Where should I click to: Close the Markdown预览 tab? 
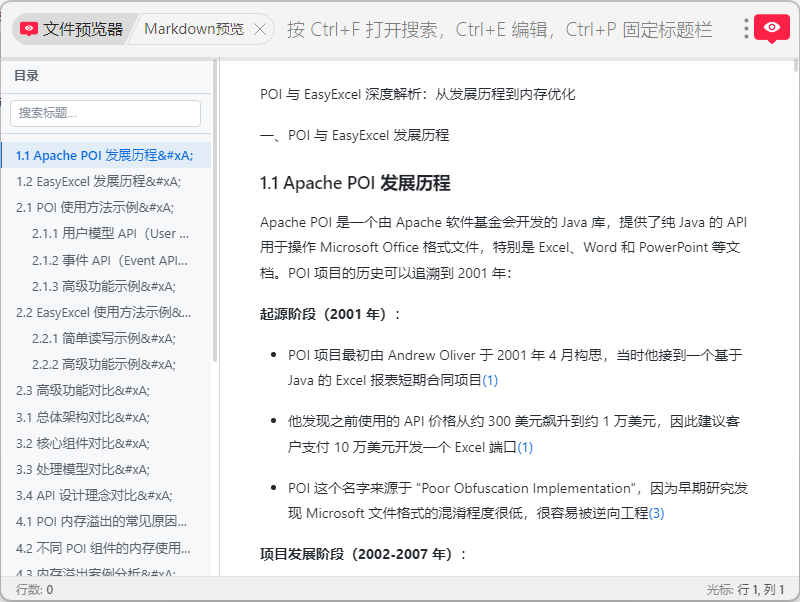tap(260, 29)
